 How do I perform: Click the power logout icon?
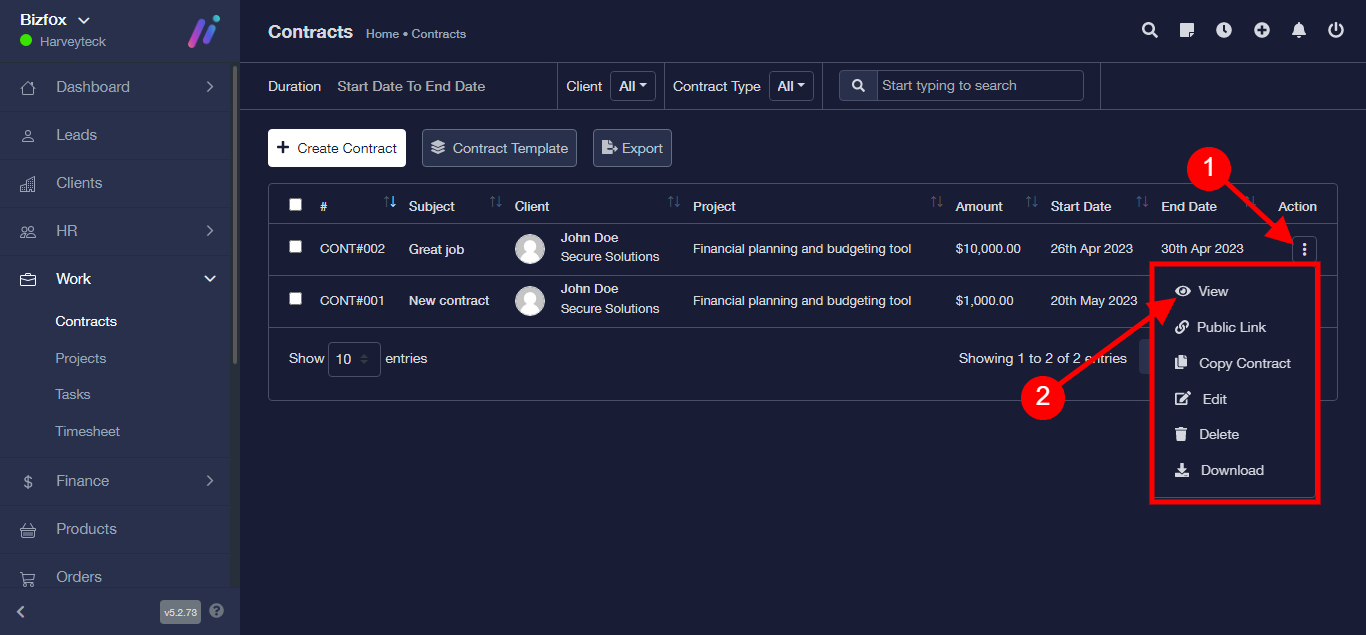(1336, 31)
